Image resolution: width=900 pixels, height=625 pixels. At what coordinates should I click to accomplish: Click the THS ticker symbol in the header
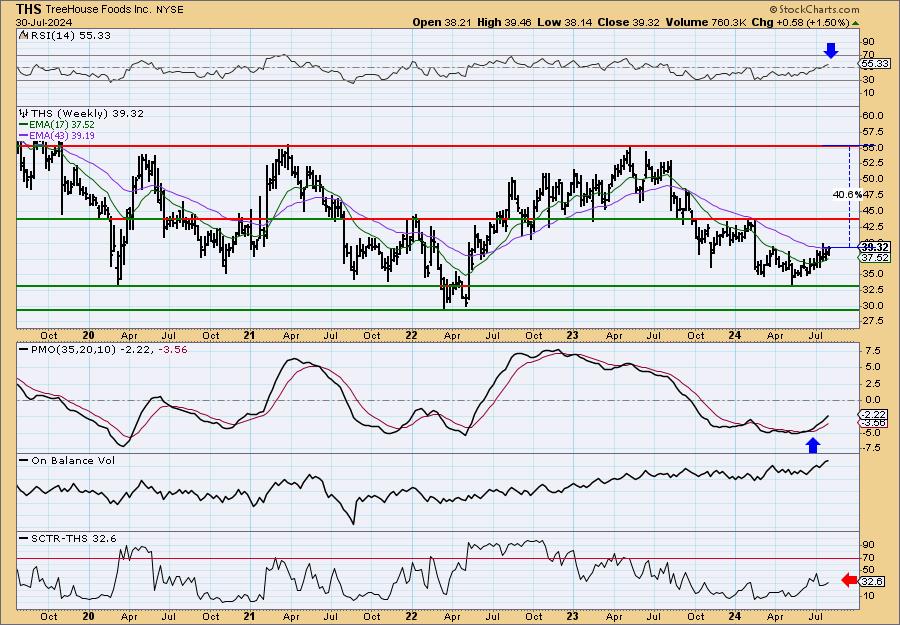pos(29,9)
